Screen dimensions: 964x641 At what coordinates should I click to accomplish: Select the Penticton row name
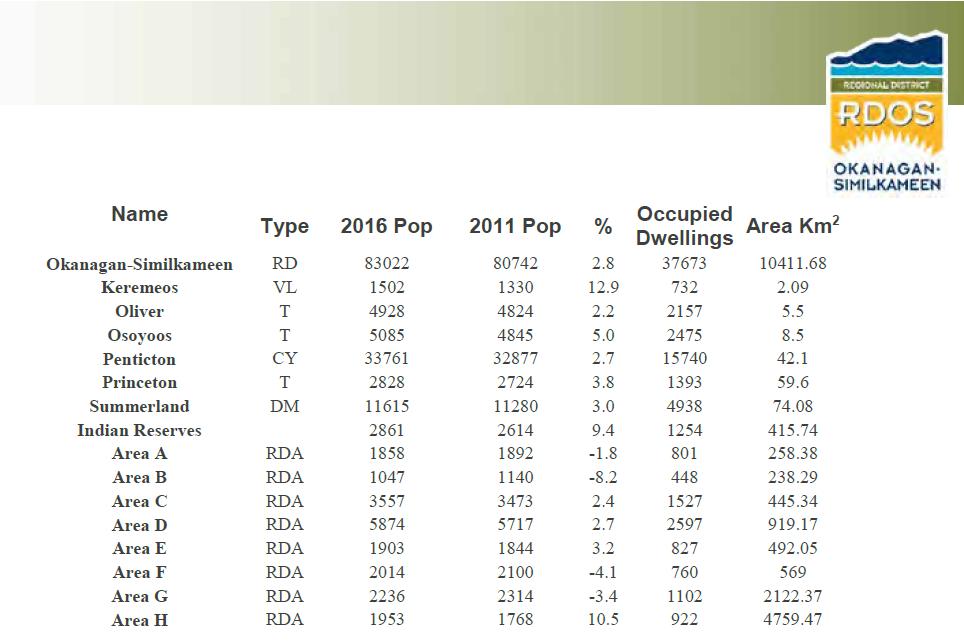(x=139, y=359)
